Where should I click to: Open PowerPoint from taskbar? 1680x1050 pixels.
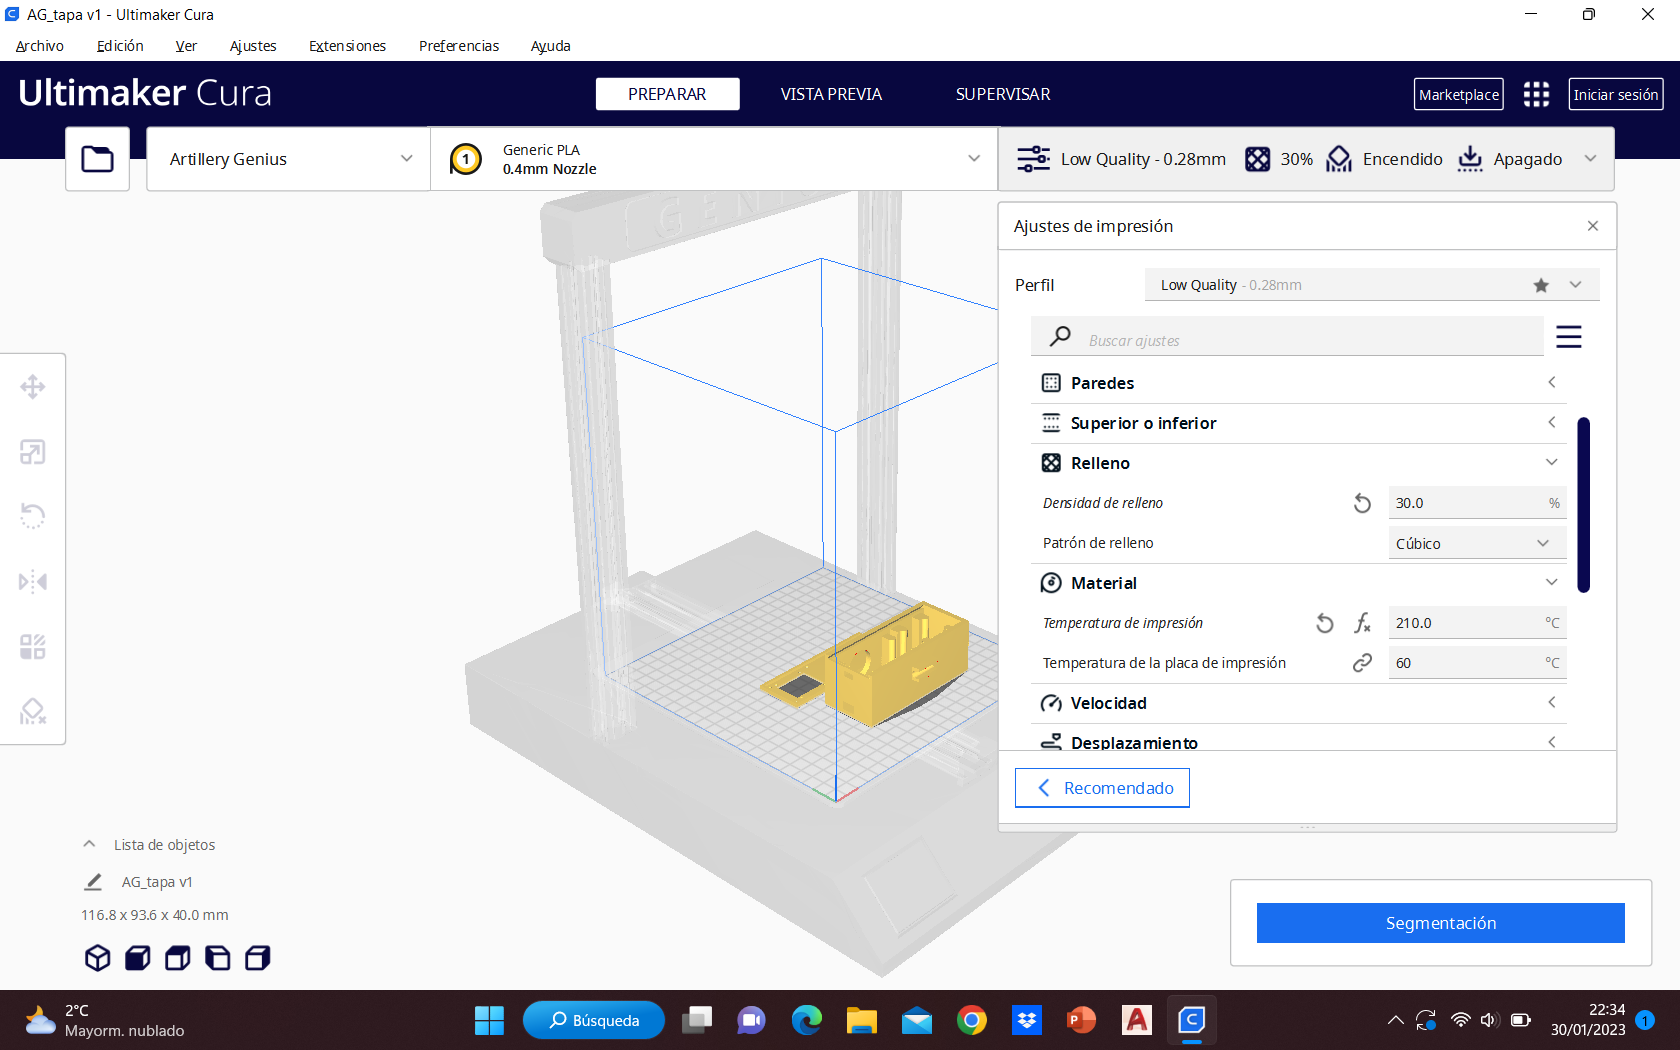point(1081,1020)
